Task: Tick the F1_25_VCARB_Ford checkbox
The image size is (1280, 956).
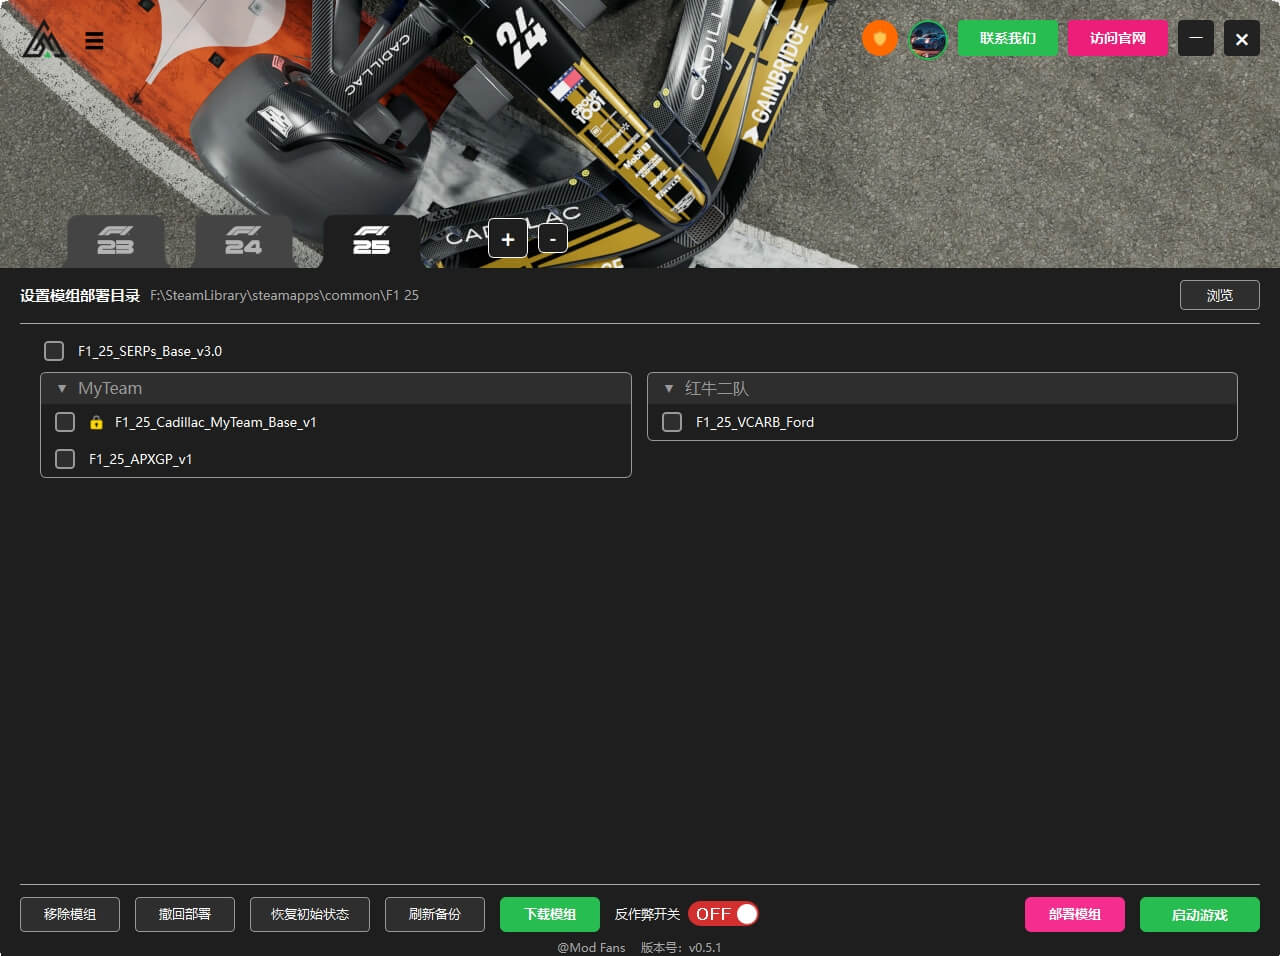Action: [x=672, y=422]
